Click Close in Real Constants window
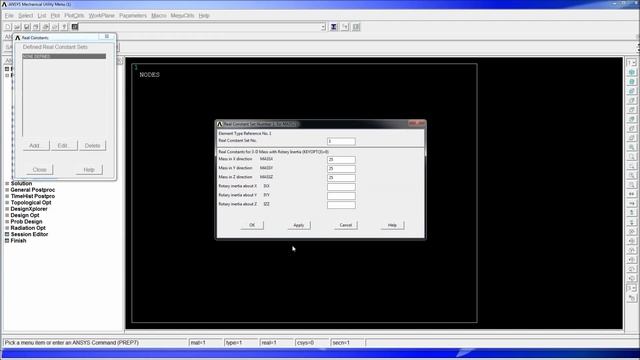Screen dimensions: 640x360 coord(40,169)
